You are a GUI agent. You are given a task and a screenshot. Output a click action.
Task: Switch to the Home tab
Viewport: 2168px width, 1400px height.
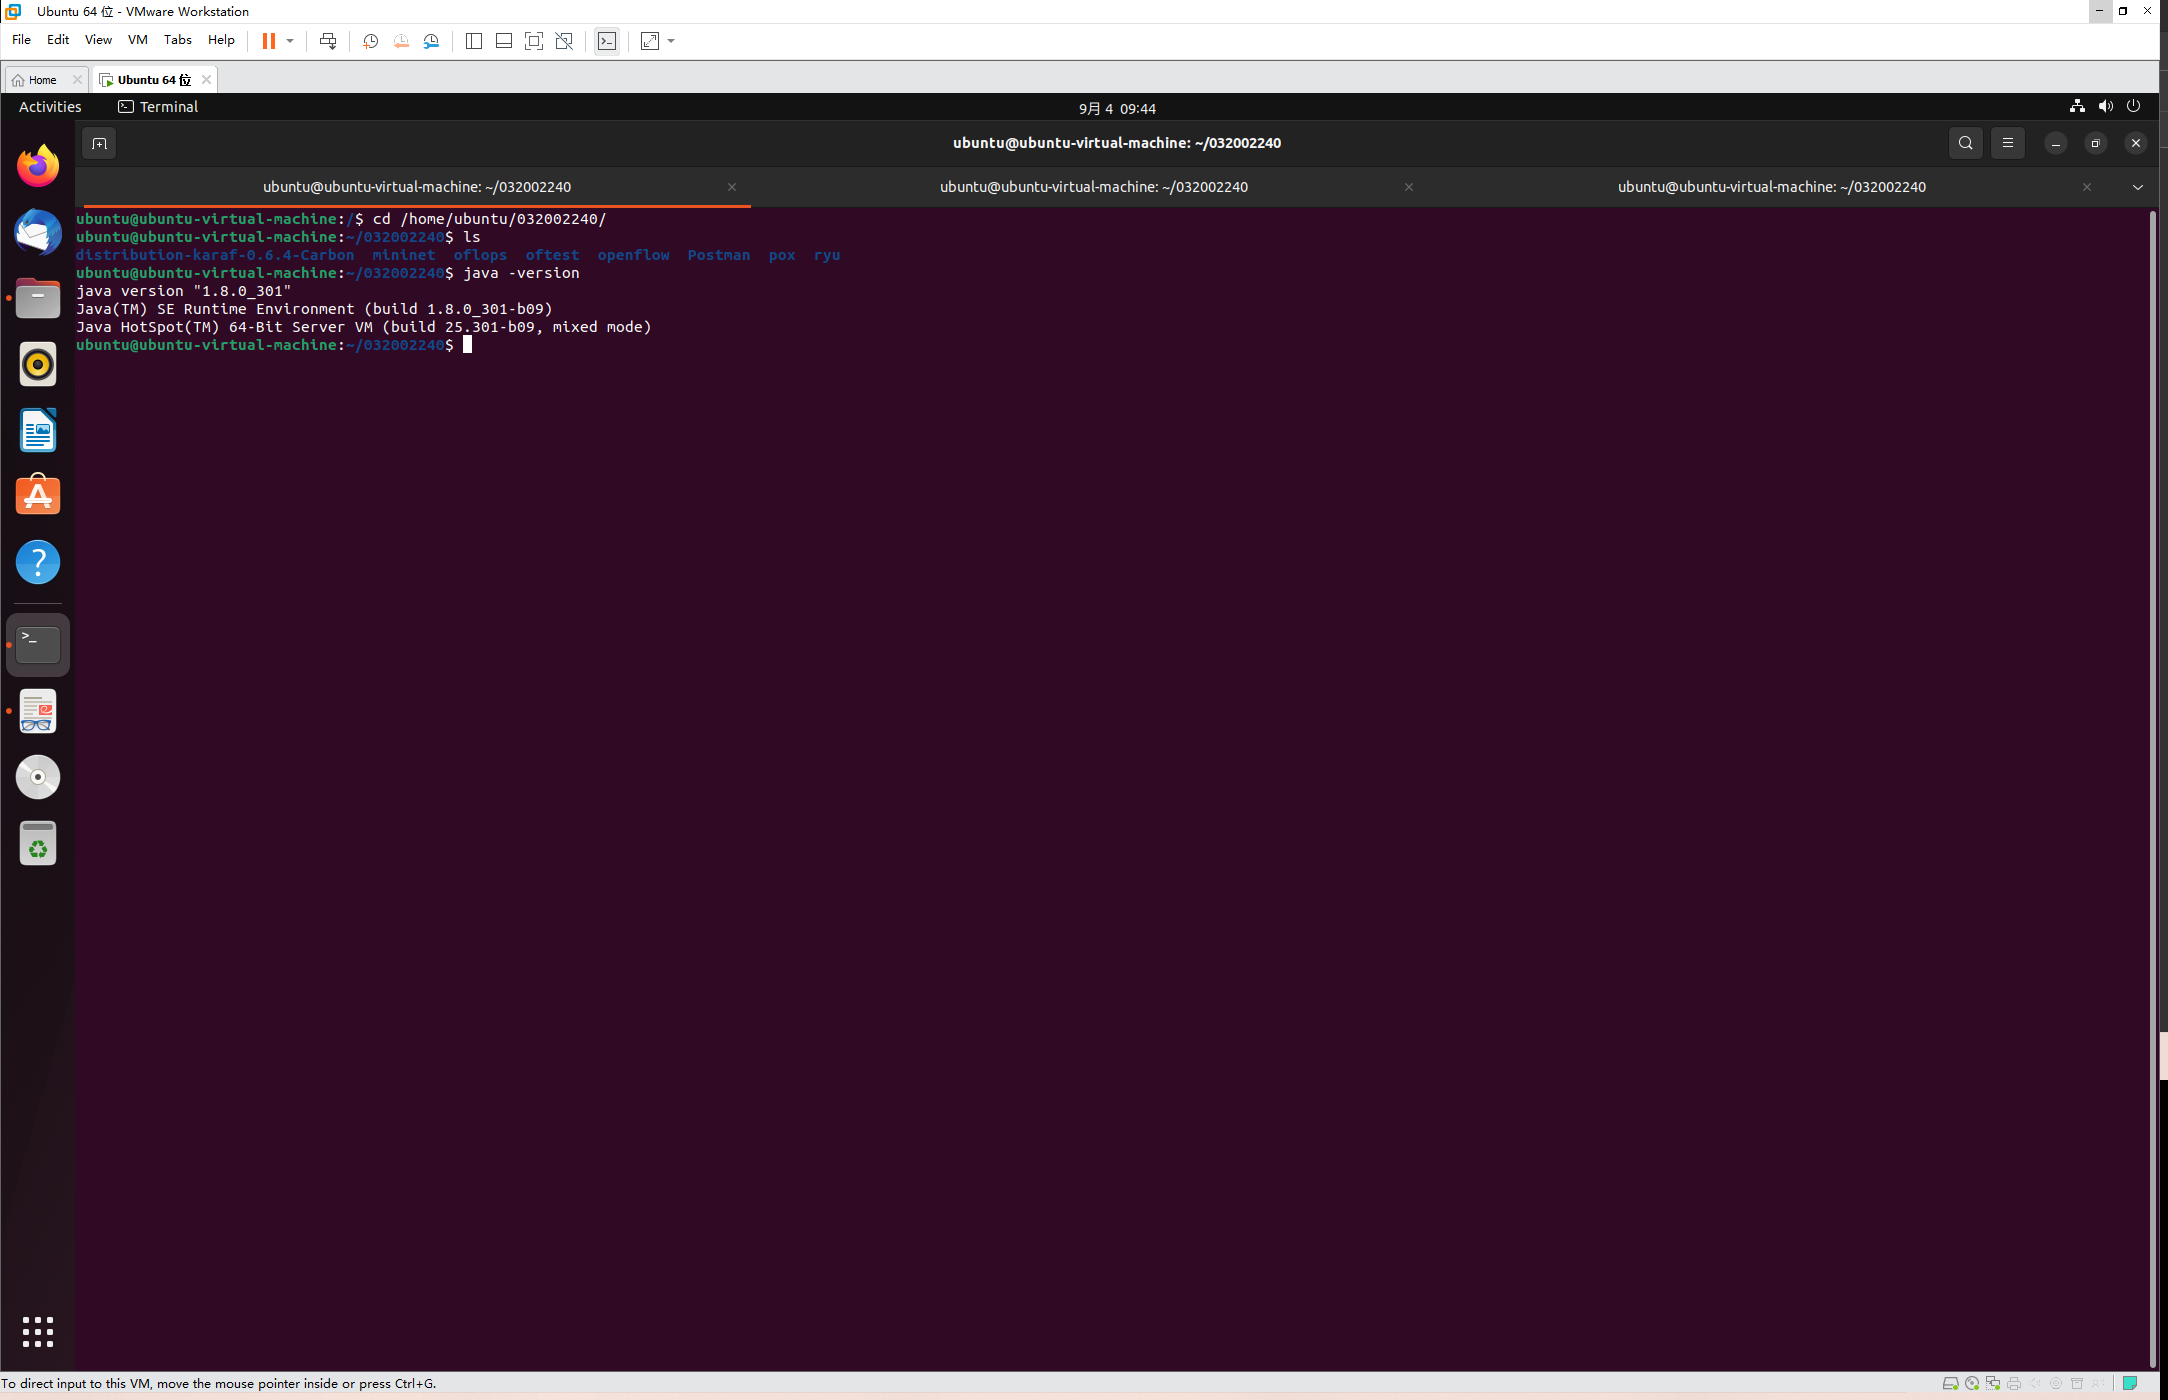[42, 80]
